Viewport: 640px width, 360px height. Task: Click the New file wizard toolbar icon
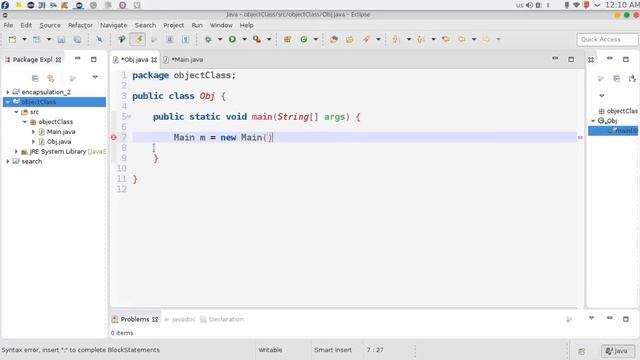tap(12, 39)
